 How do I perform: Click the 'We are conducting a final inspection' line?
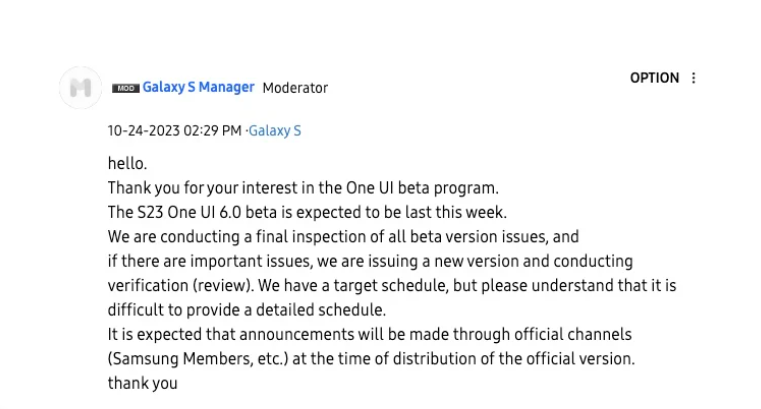point(343,237)
